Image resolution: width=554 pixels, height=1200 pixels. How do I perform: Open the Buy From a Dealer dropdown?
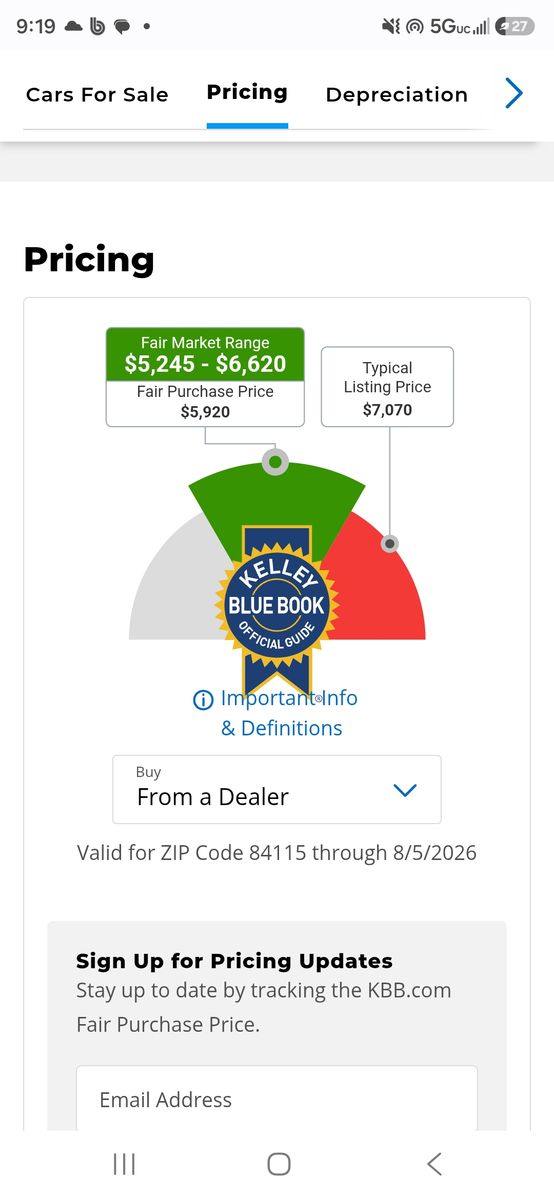277,789
